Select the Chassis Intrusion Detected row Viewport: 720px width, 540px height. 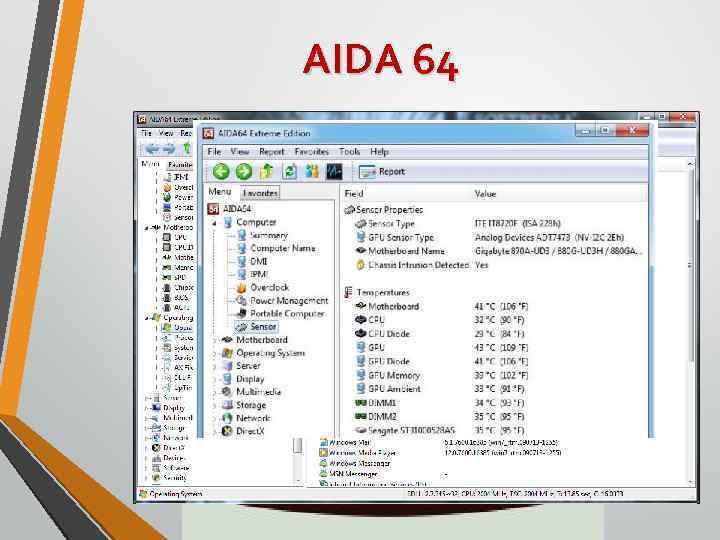point(495,265)
